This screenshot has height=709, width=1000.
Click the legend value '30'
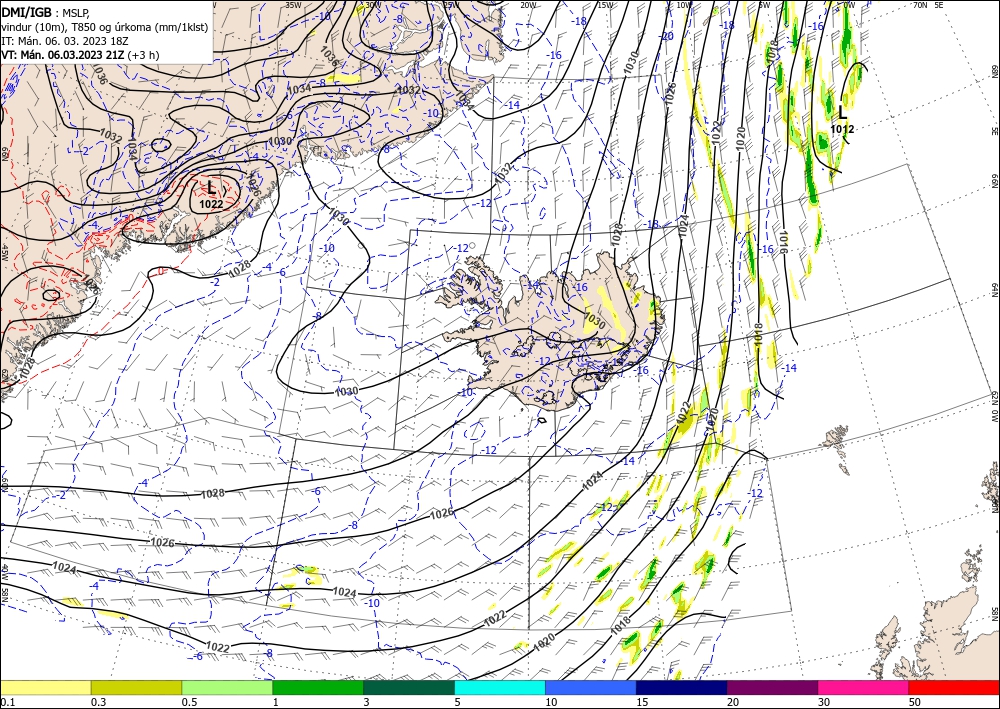(824, 702)
